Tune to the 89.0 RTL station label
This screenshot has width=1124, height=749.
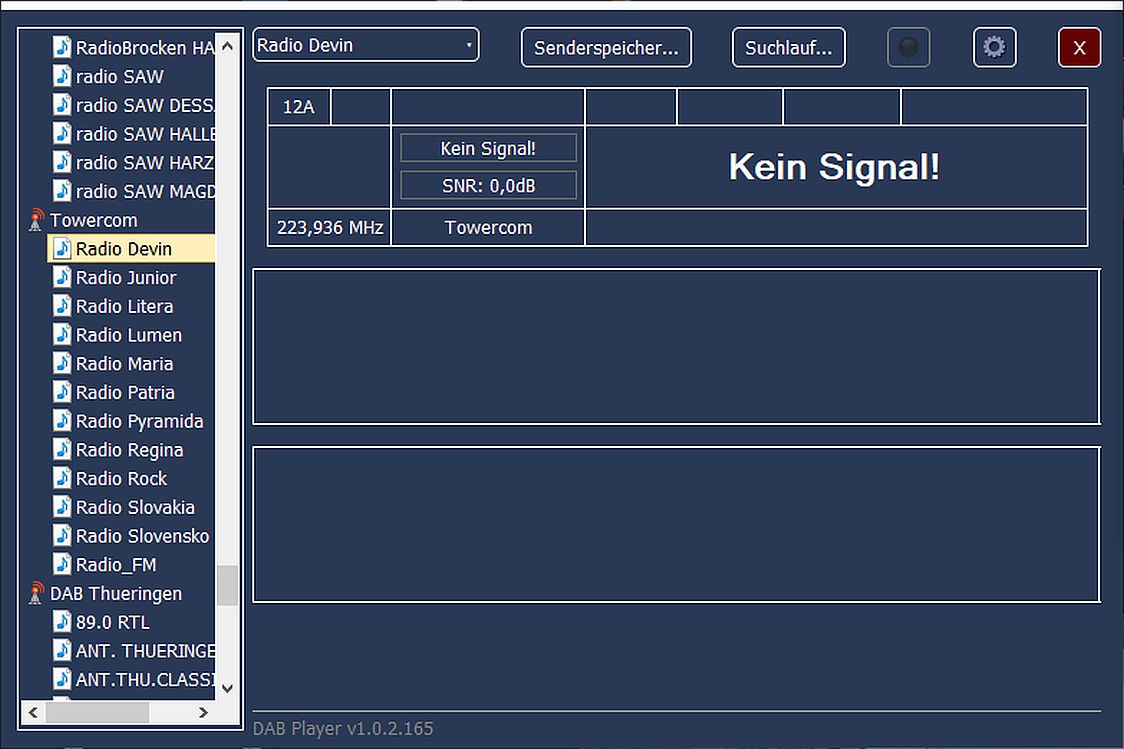[x=113, y=622]
